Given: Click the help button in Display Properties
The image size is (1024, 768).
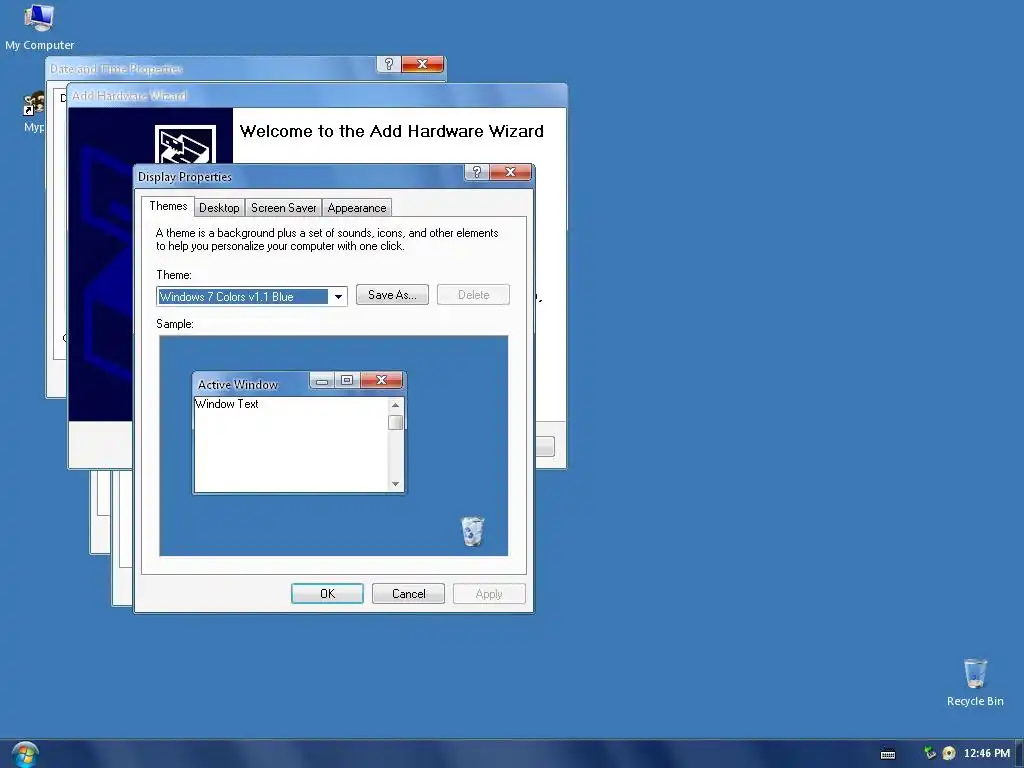Looking at the screenshot, I should [477, 172].
